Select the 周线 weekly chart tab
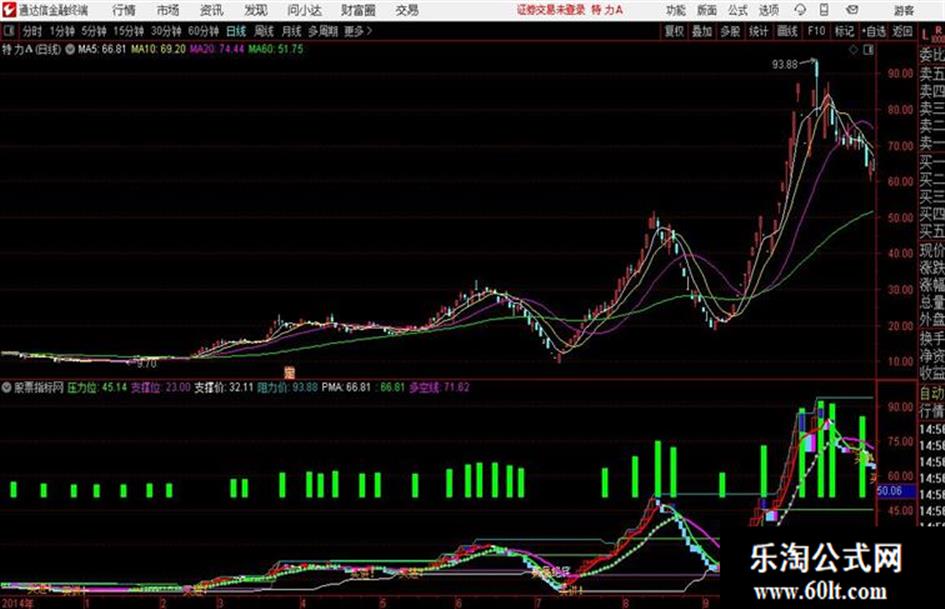The height and width of the screenshot is (609, 945). (264, 31)
